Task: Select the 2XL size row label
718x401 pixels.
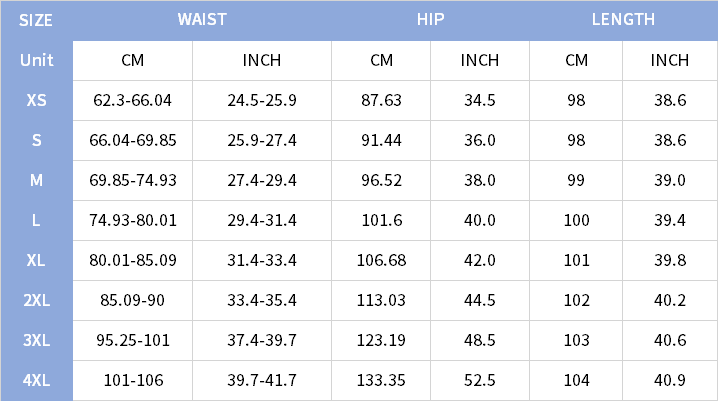Action: (x=36, y=300)
